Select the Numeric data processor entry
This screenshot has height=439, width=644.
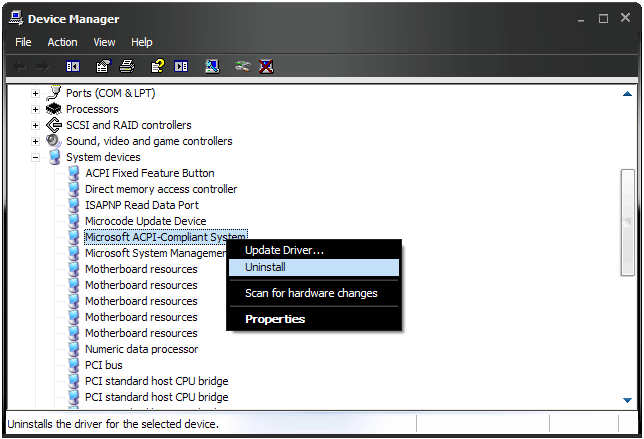[x=141, y=349]
